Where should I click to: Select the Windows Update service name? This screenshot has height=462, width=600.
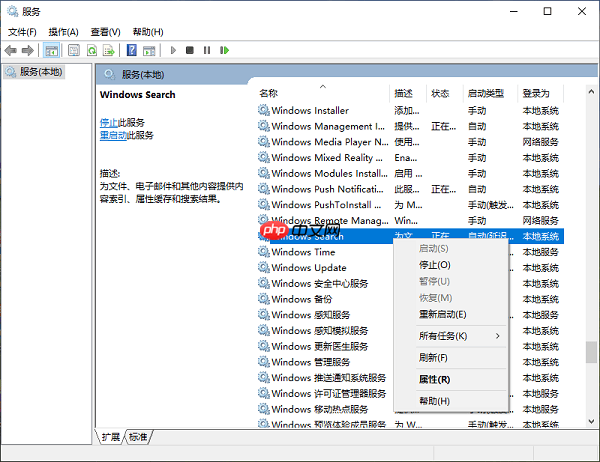309,268
